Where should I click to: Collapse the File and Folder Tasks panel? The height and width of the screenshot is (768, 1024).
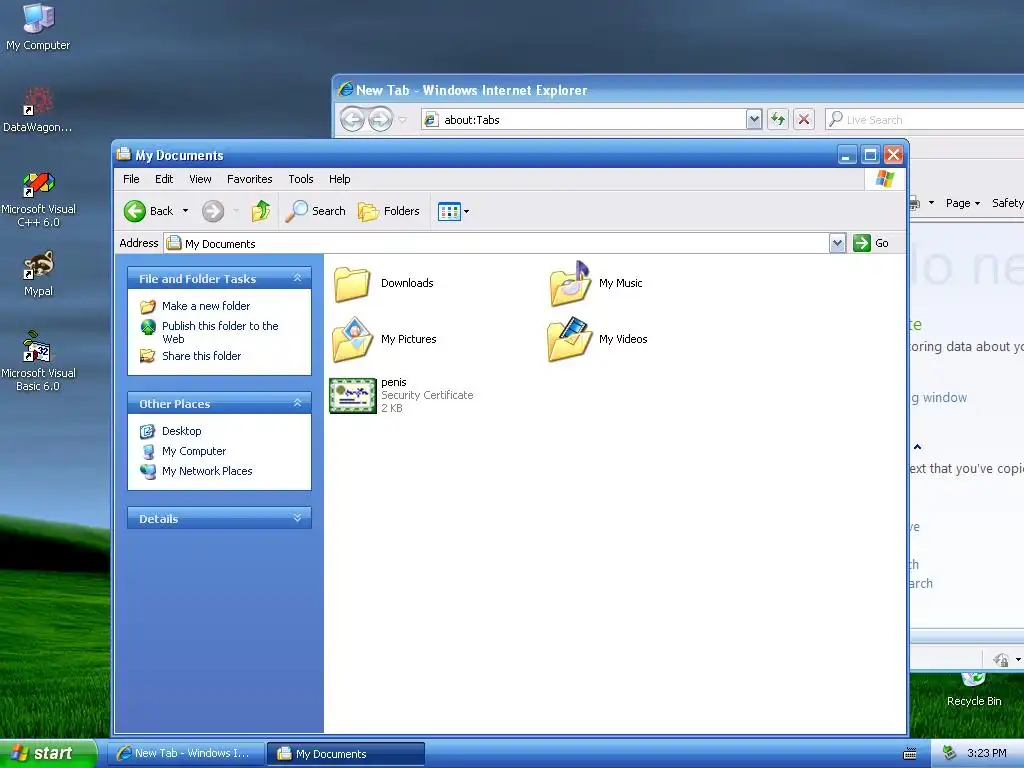coord(297,278)
